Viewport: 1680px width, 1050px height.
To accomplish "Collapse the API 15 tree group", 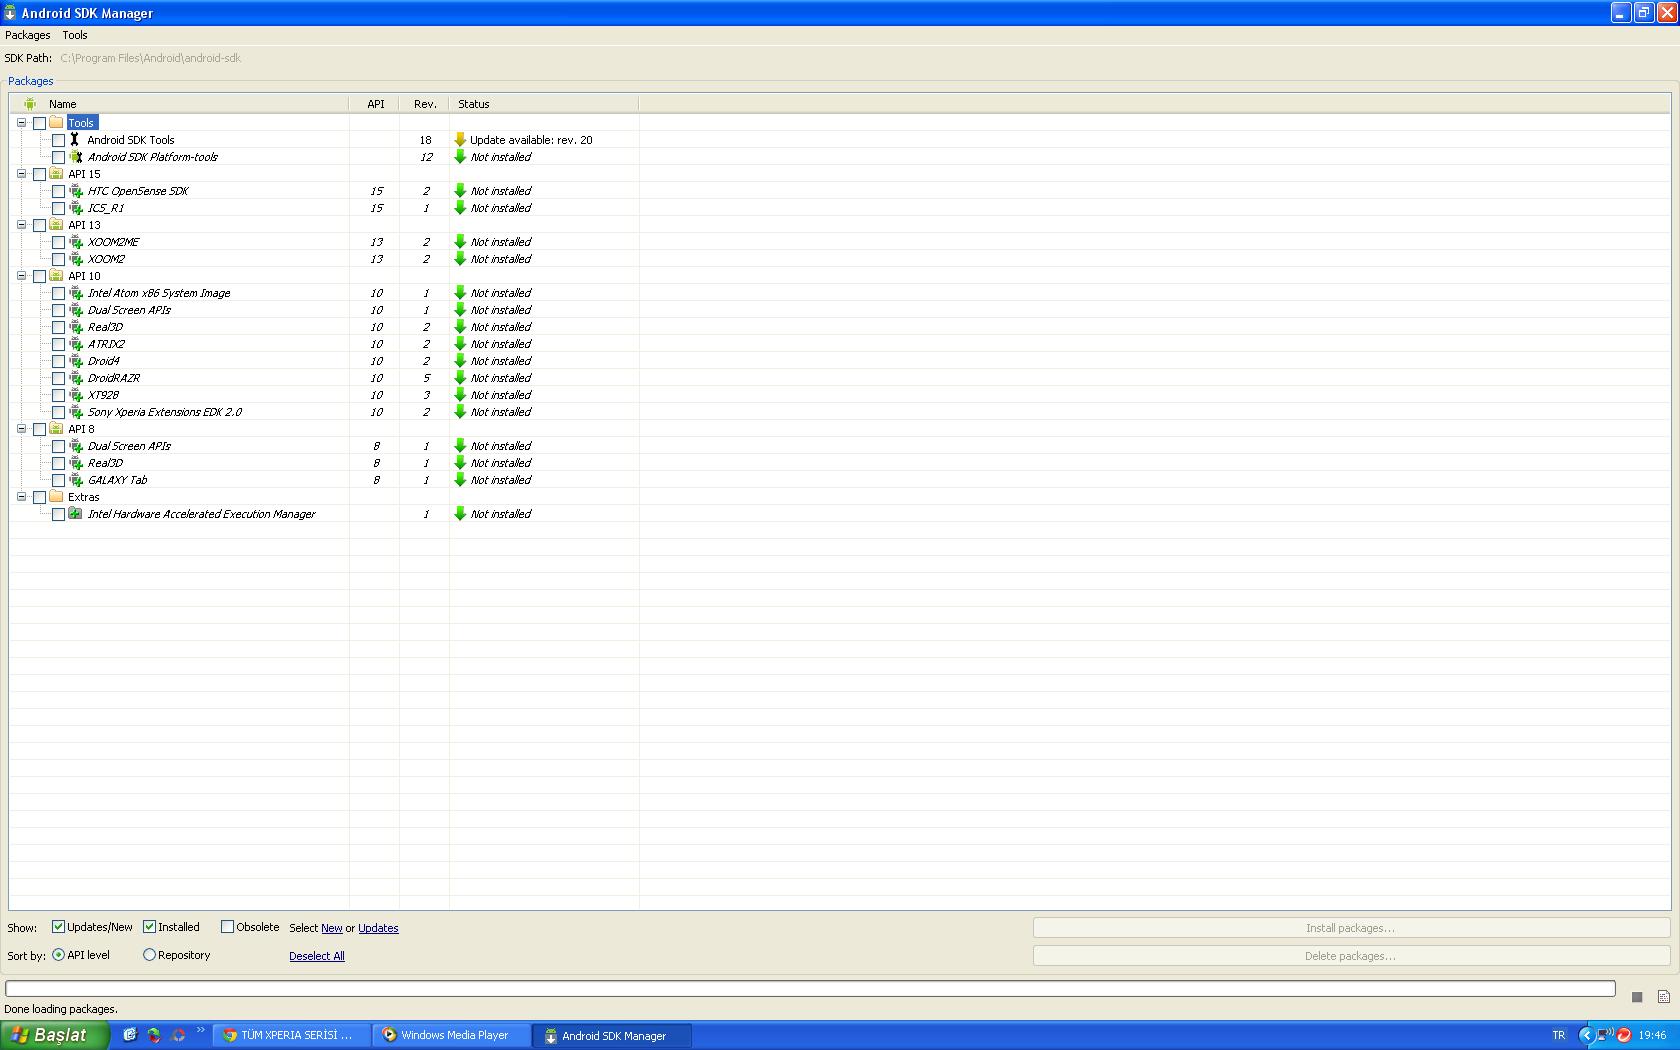I will click(21, 173).
